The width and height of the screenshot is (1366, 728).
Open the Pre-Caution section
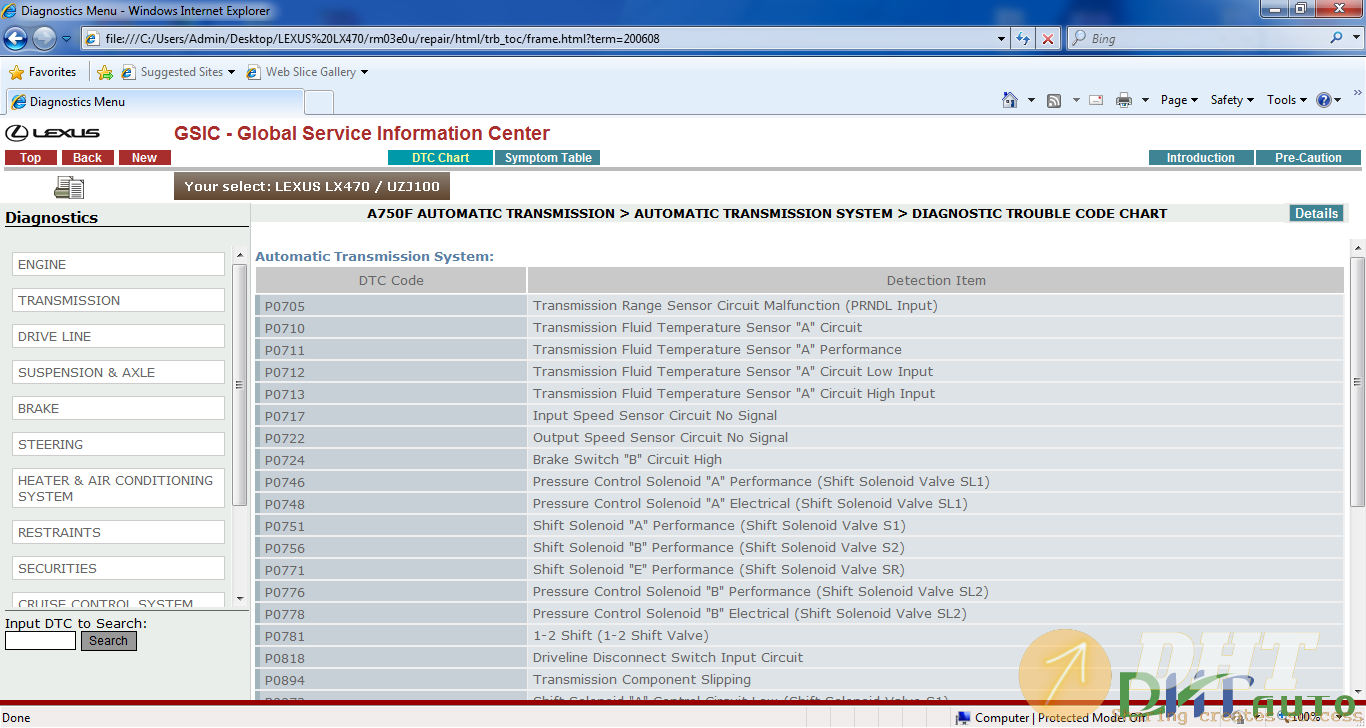1308,158
